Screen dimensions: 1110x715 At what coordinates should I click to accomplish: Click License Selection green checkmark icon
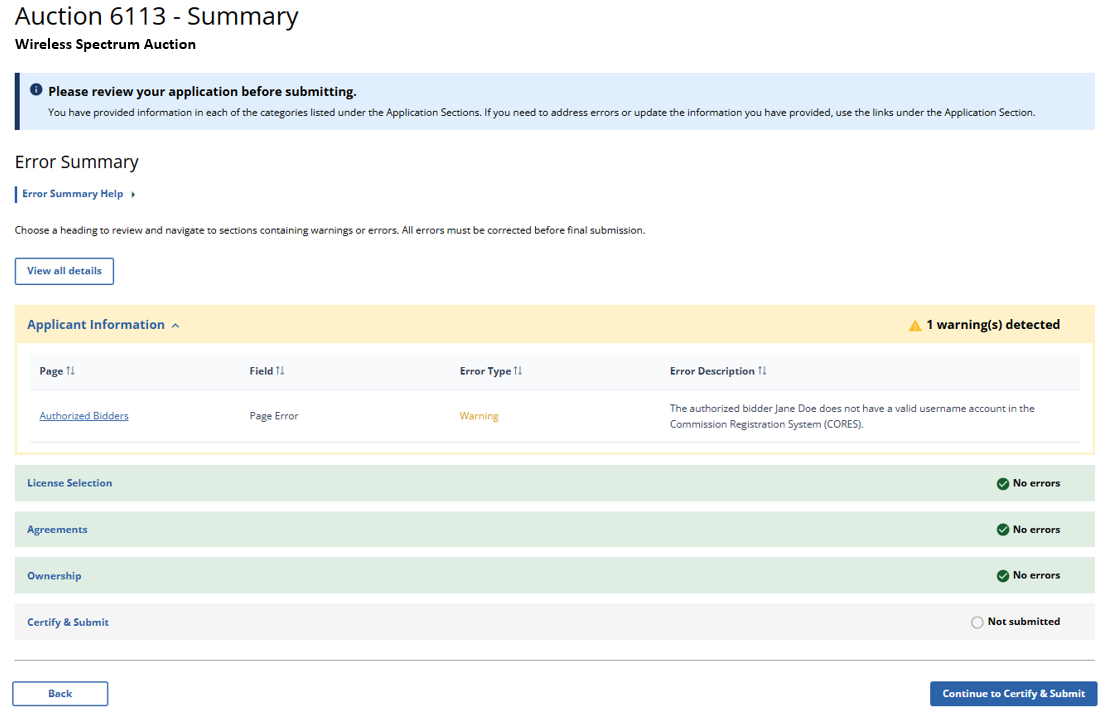pos(1002,484)
